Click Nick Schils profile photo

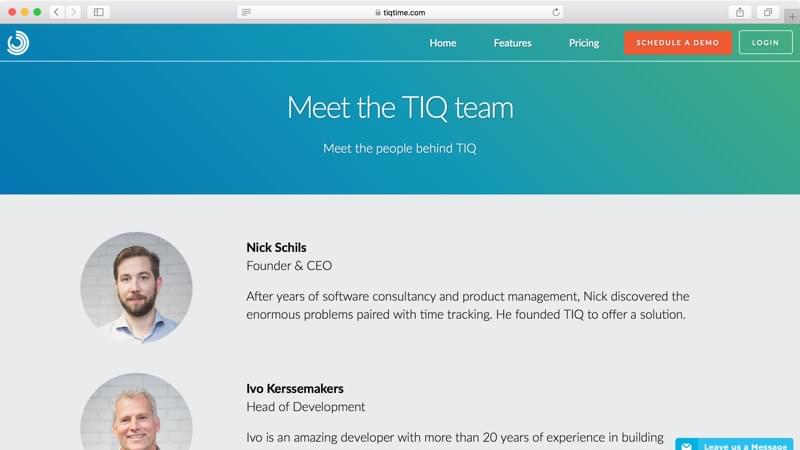pyautogui.click(x=136, y=287)
